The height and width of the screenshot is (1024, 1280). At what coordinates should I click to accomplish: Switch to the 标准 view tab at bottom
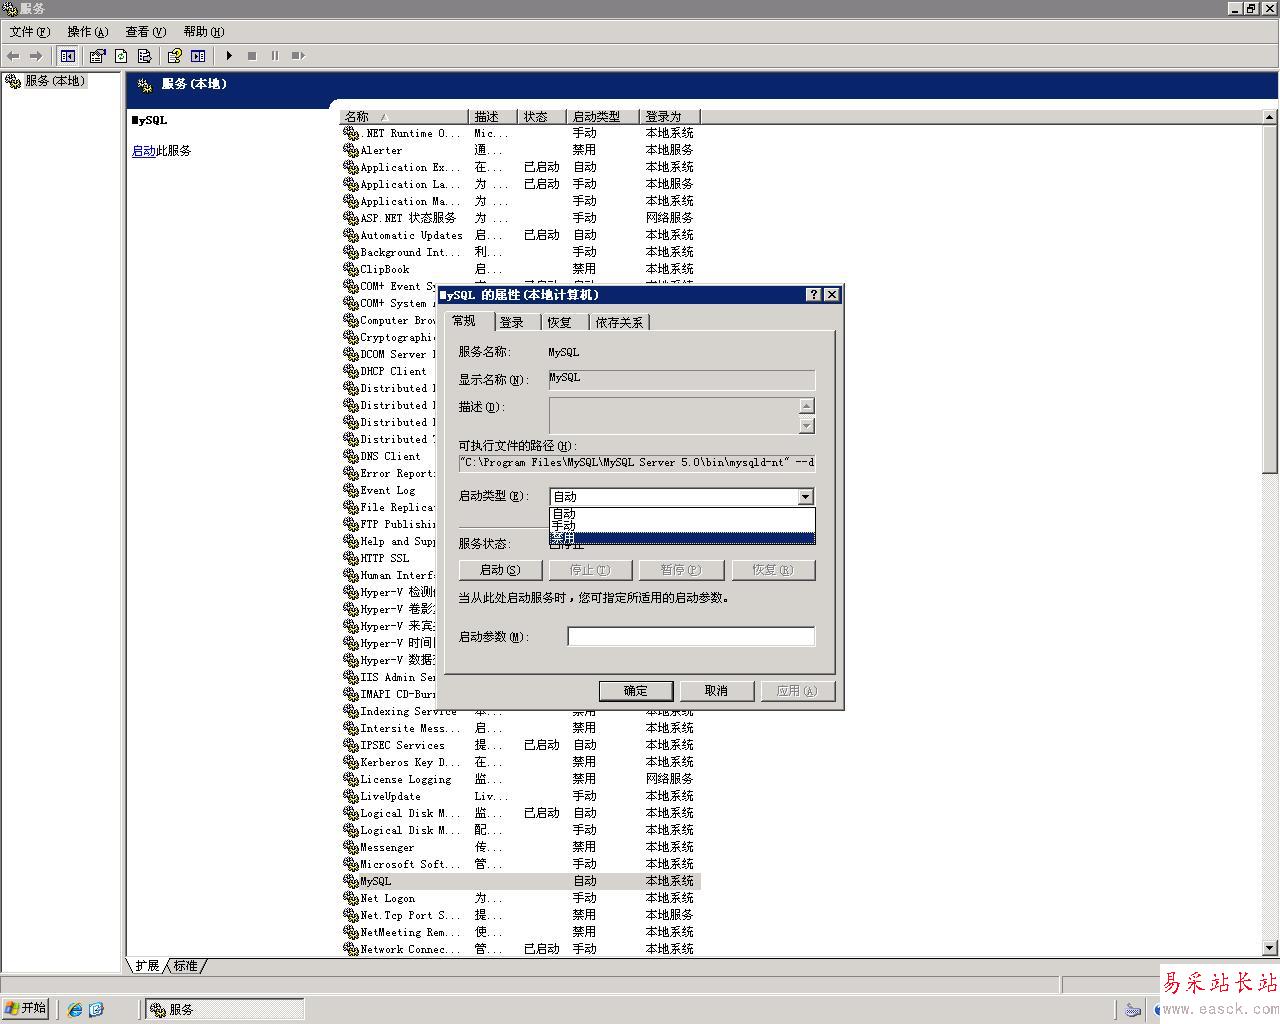point(185,965)
